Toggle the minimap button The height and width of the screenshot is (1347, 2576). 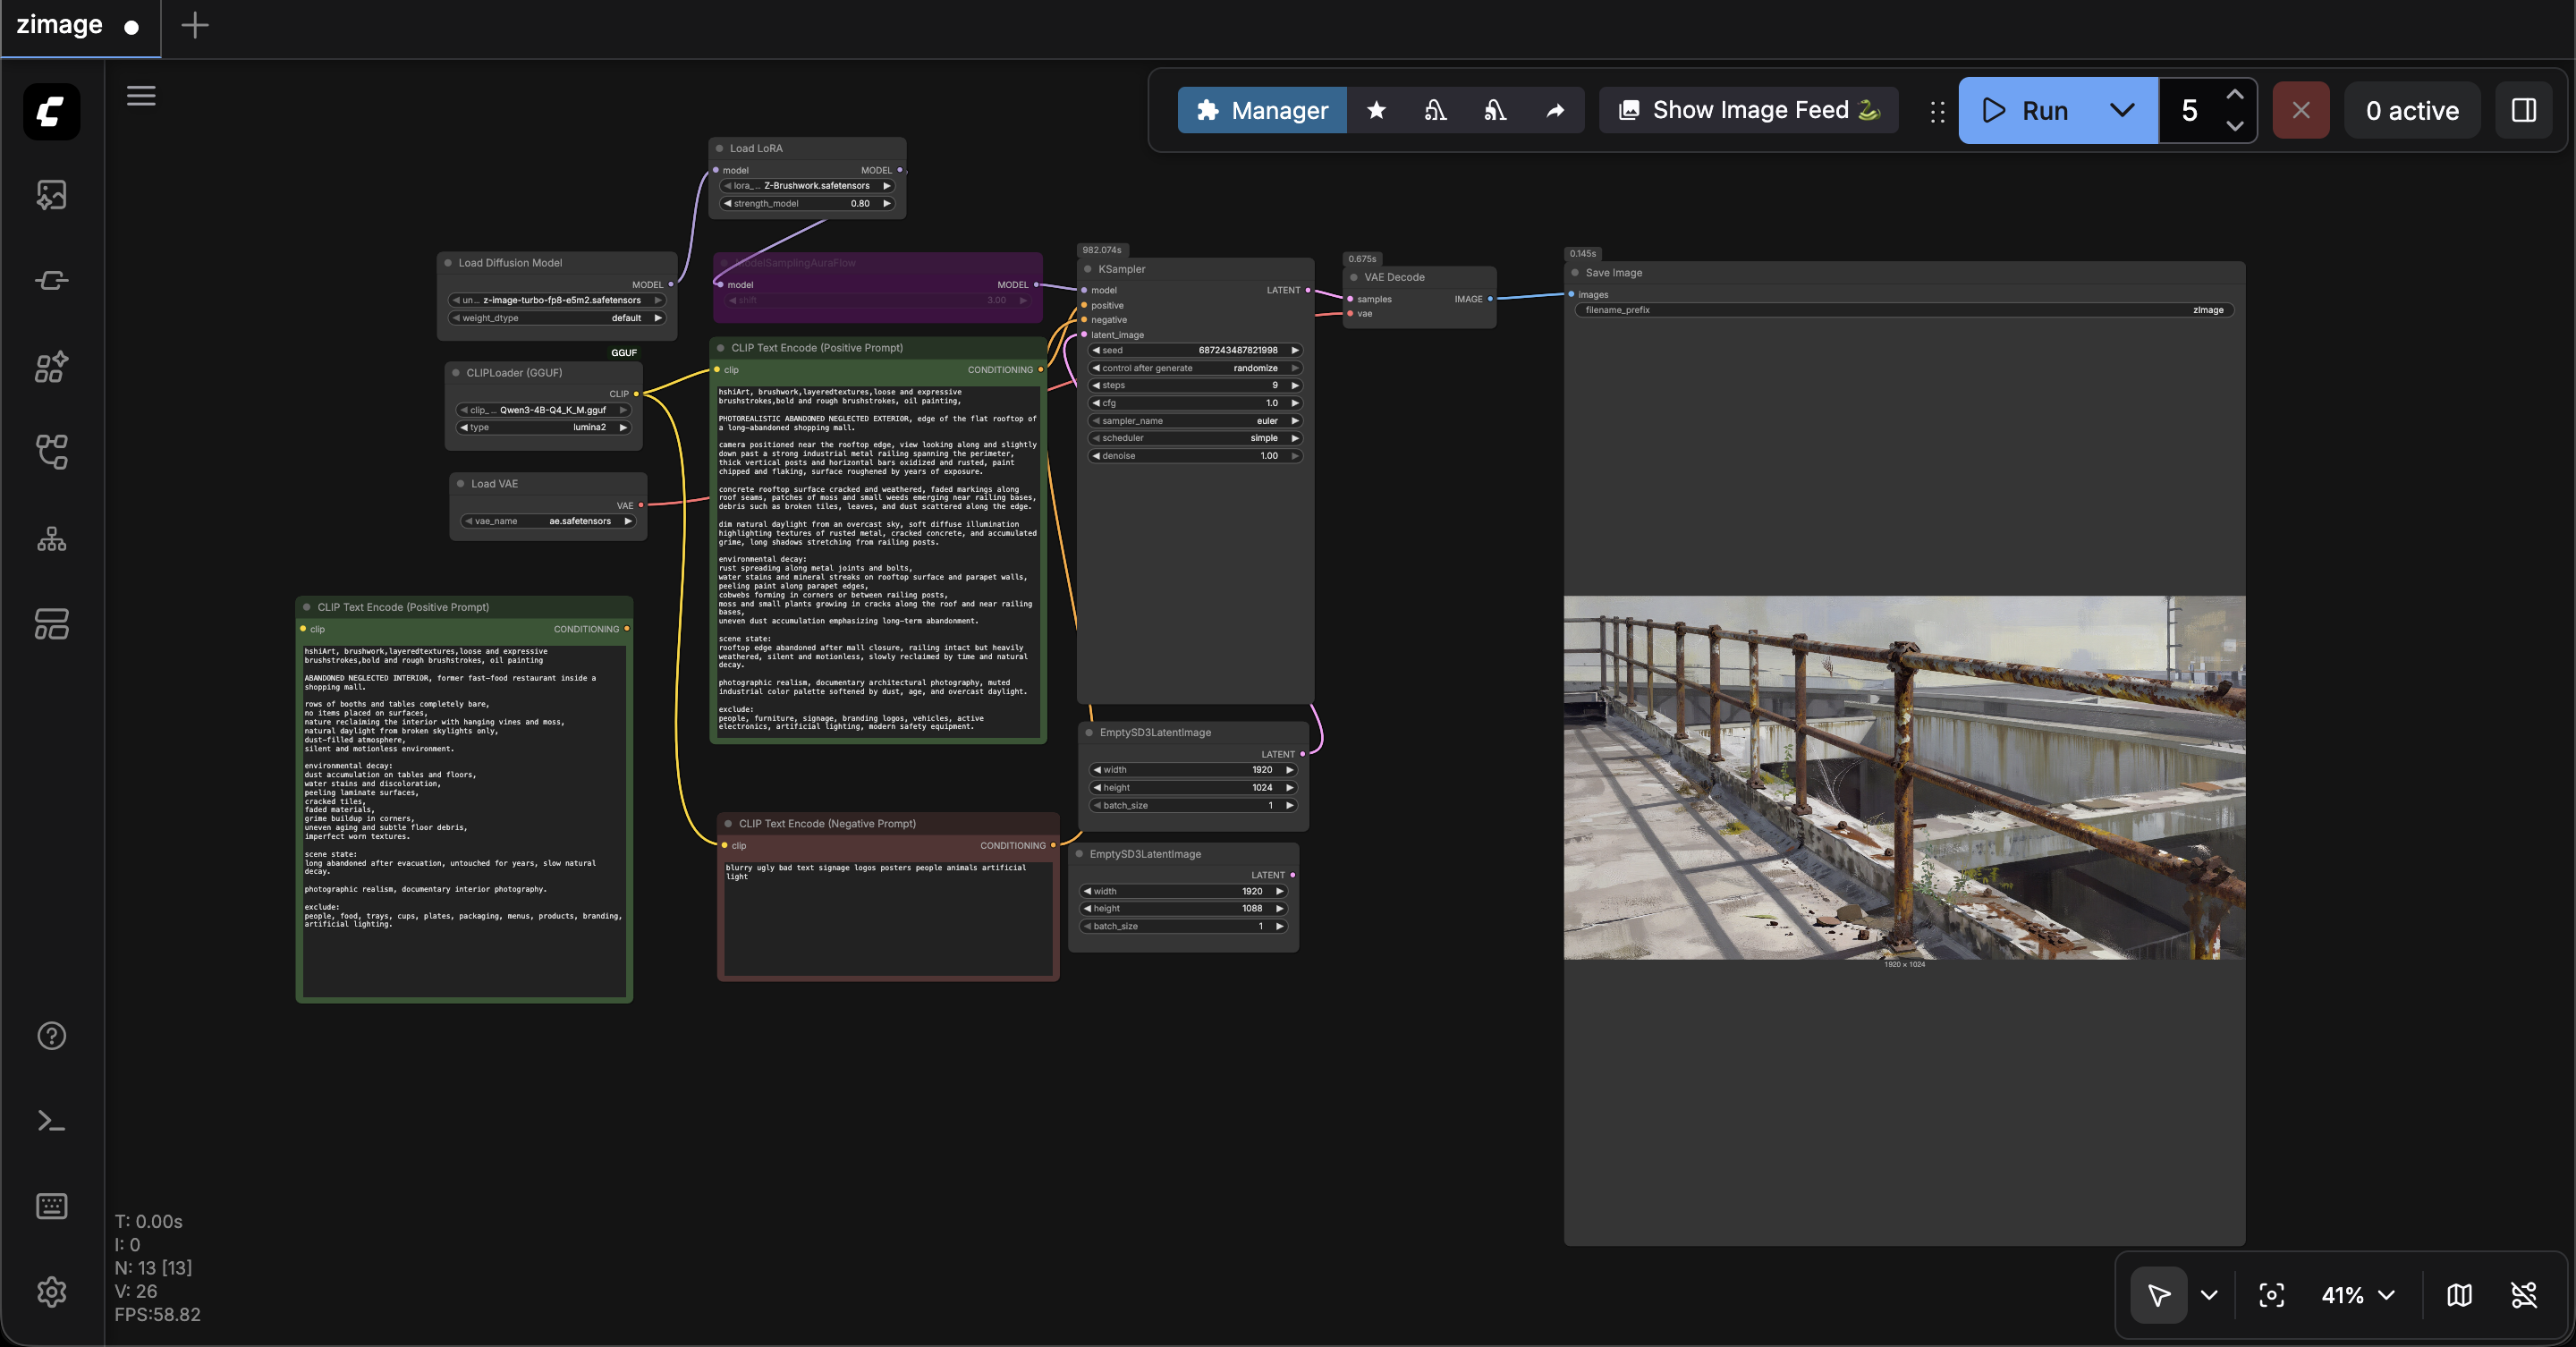click(2459, 1295)
